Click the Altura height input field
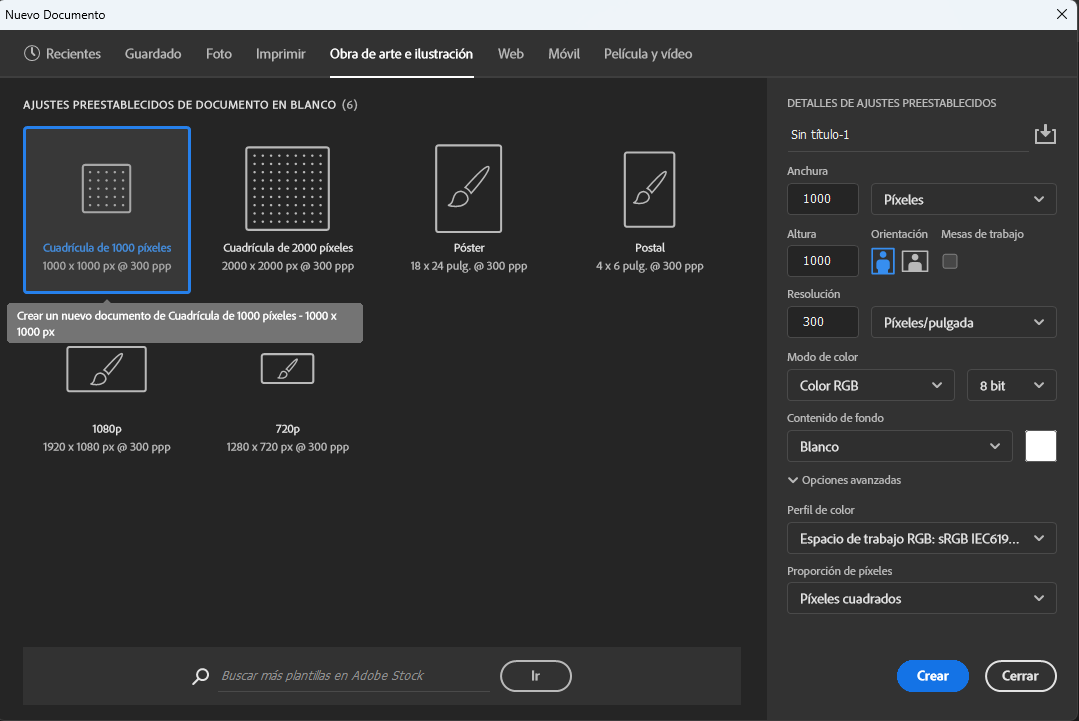 pyautogui.click(x=822, y=261)
